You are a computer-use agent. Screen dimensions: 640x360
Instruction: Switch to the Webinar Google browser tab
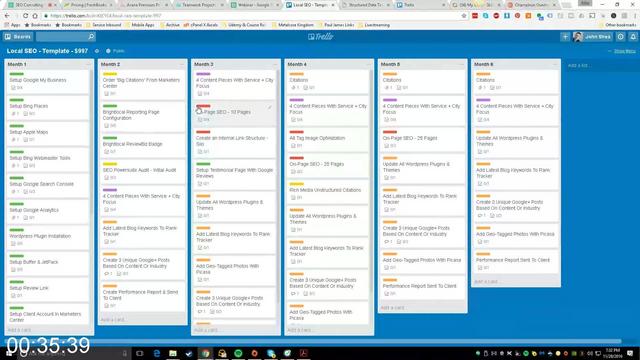(x=254, y=5)
